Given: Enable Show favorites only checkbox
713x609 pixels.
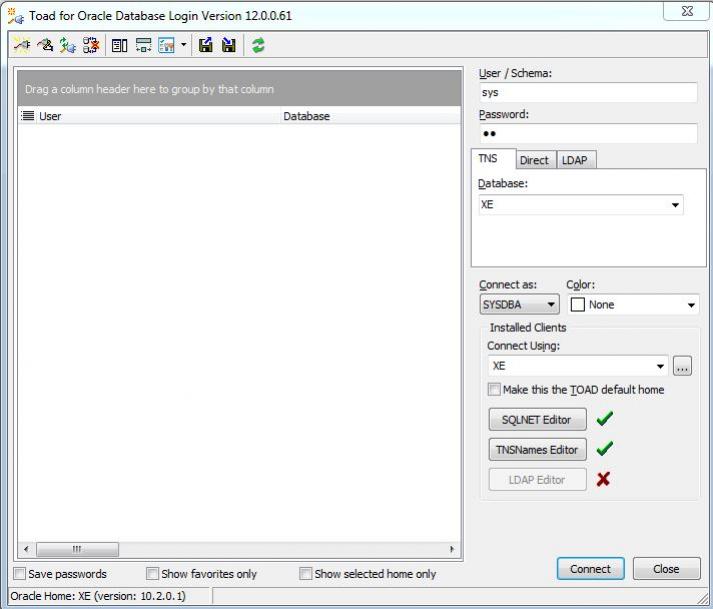Looking at the screenshot, I should coord(152,573).
